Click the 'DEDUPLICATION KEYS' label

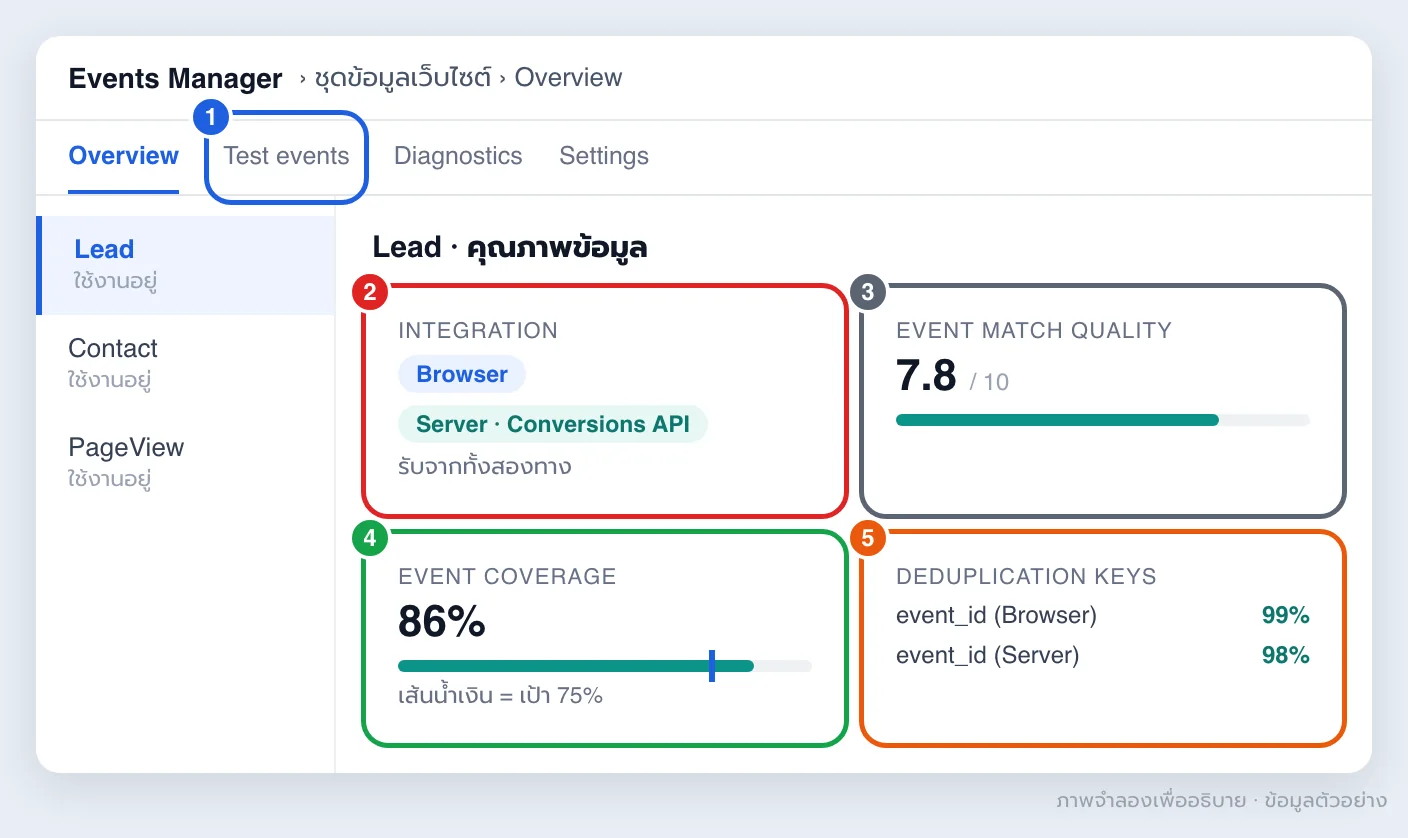[1026, 576]
